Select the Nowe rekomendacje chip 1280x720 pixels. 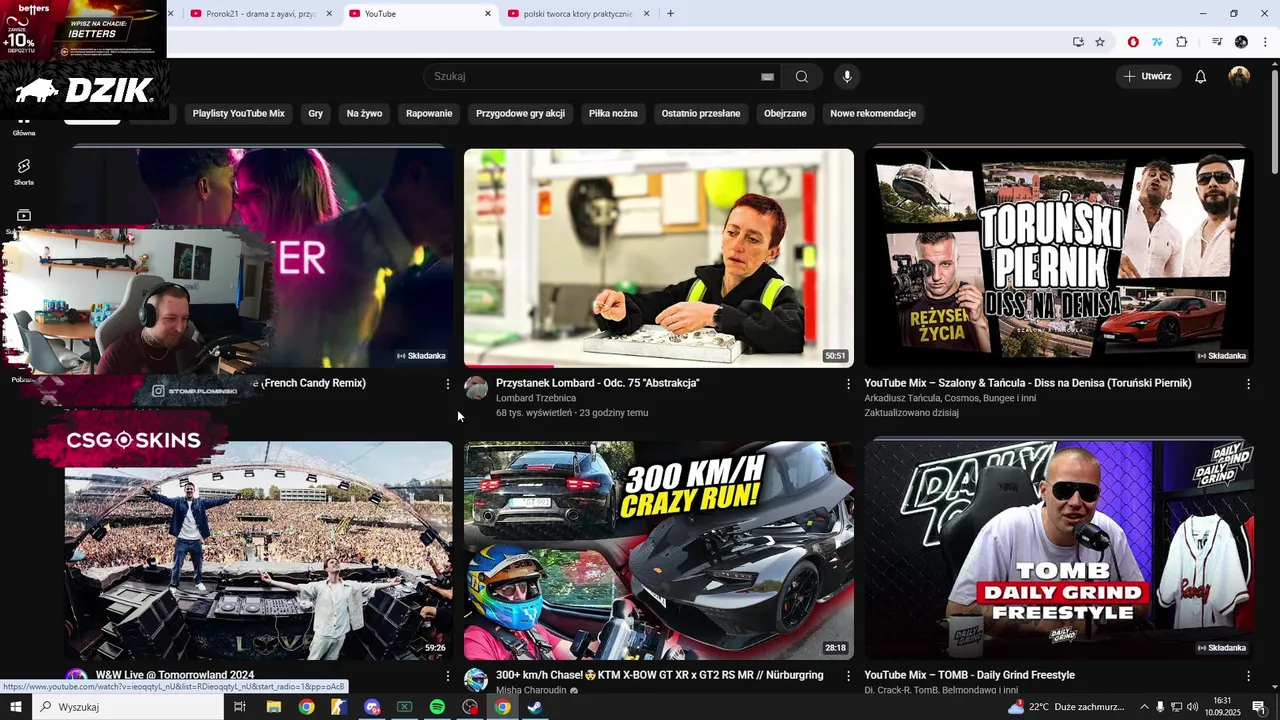click(x=873, y=114)
